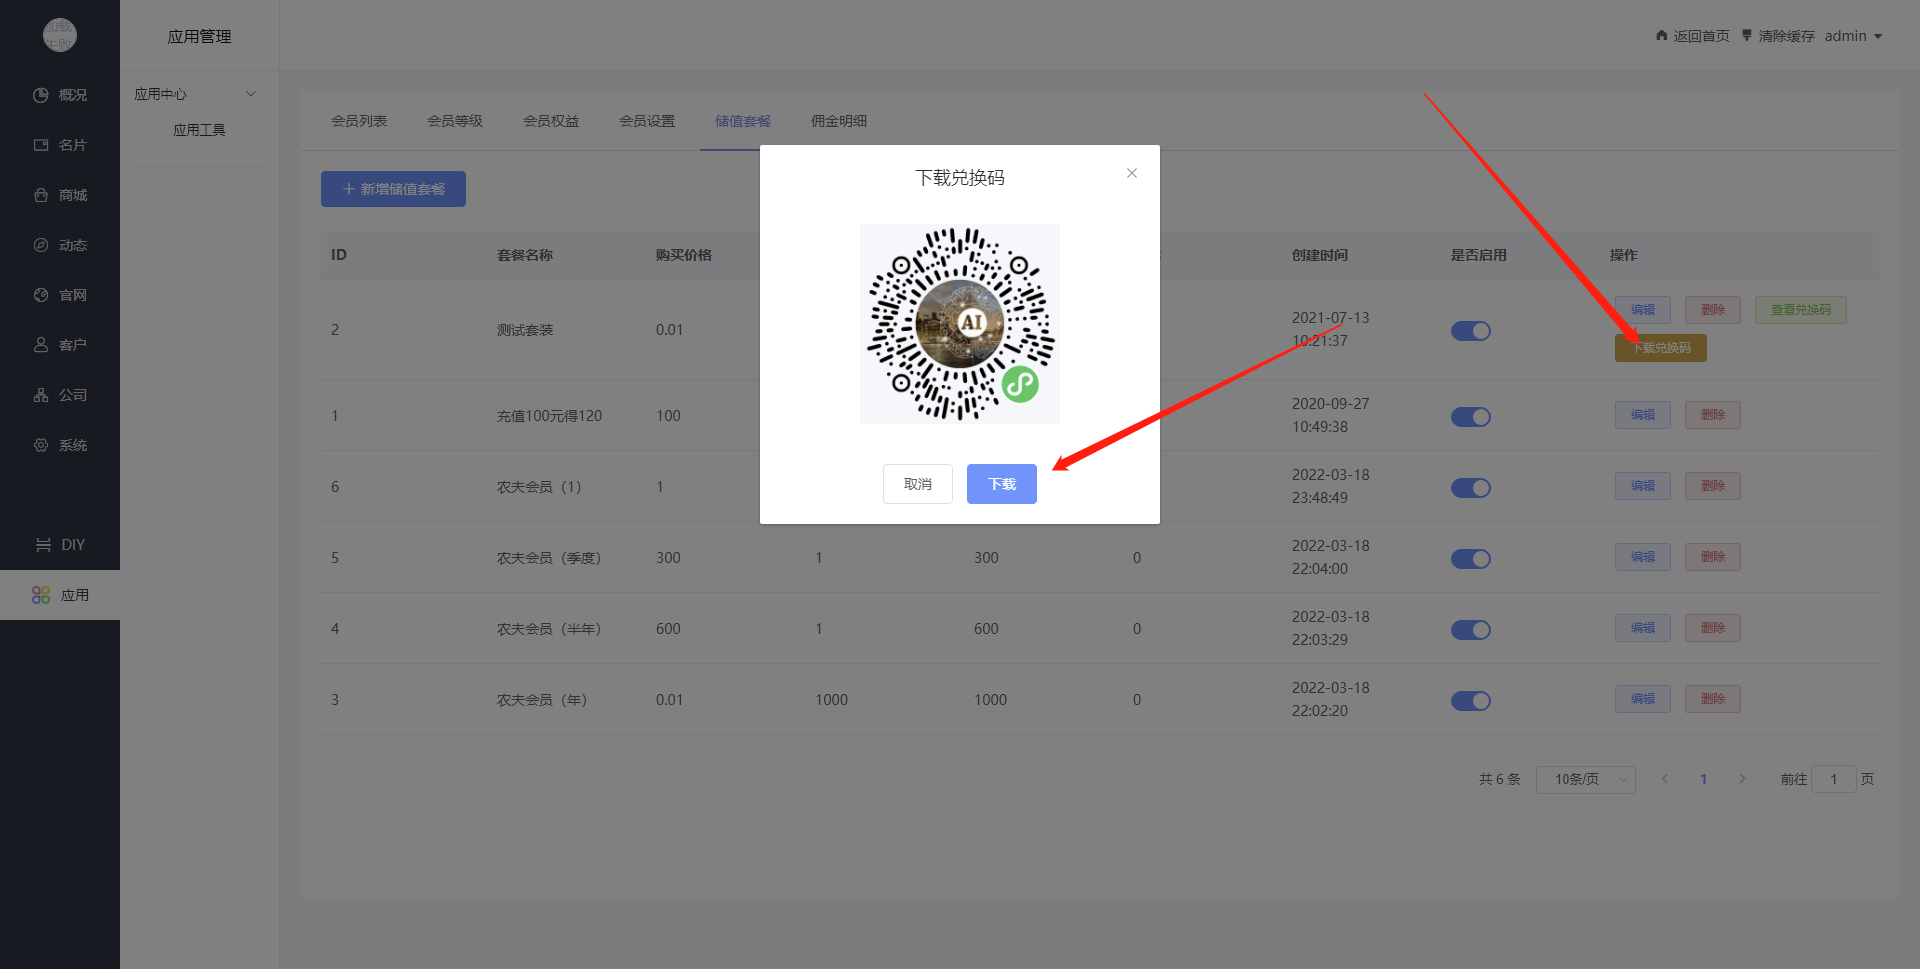Viewport: 1920px width, 969px height.
Task: Click the 取消 button in dialog
Action: (918, 484)
